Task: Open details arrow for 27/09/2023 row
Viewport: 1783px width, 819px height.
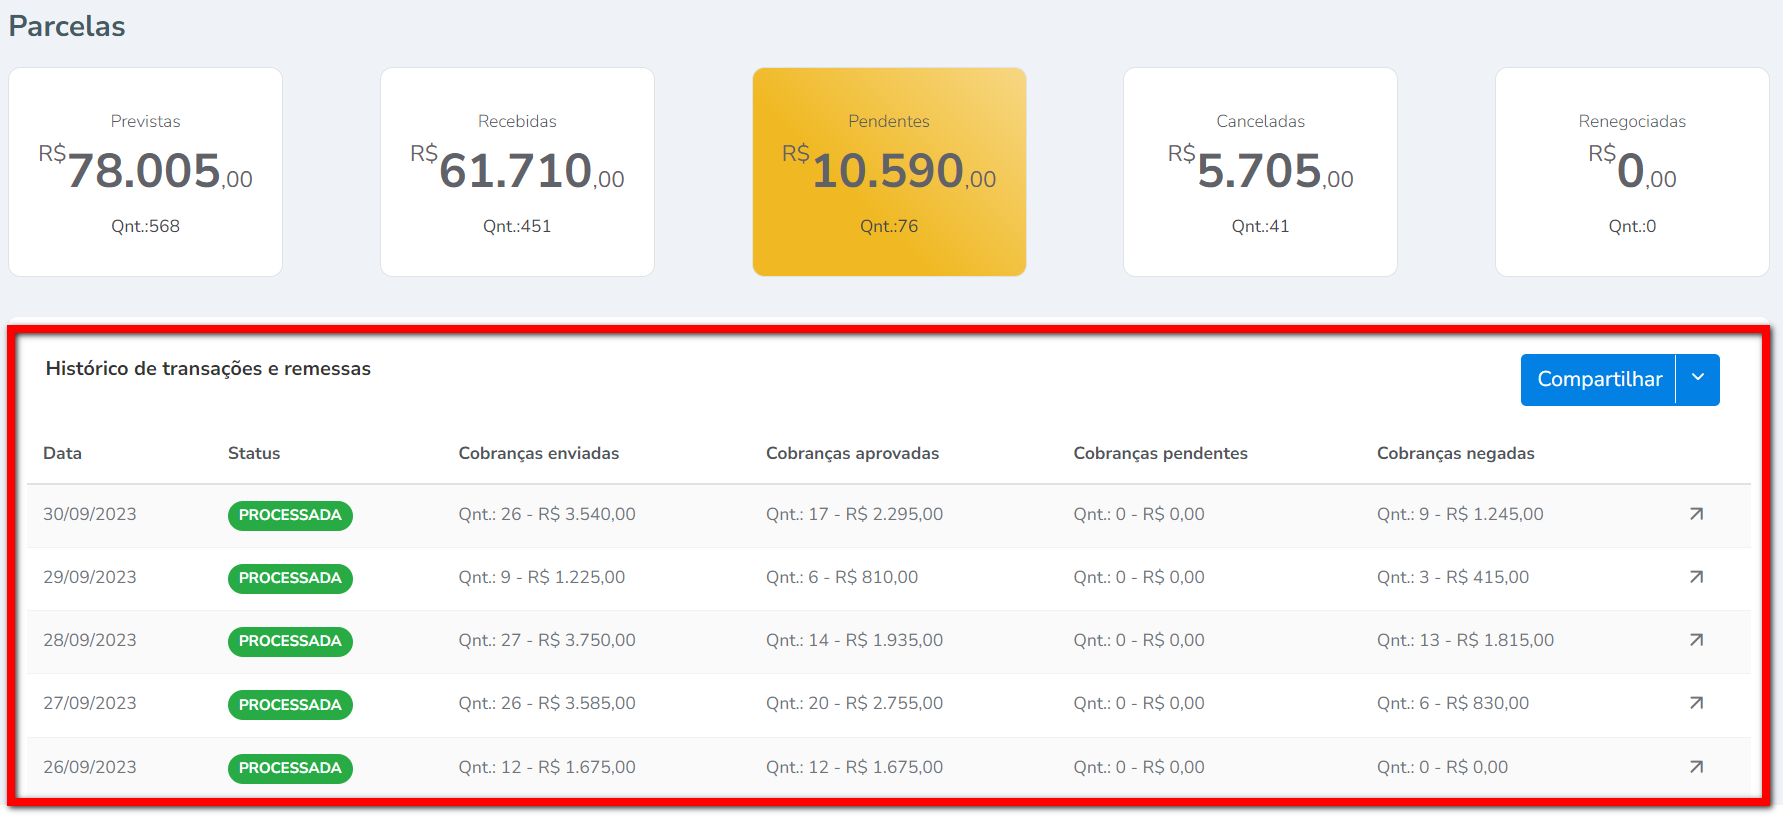Action: [x=1696, y=703]
